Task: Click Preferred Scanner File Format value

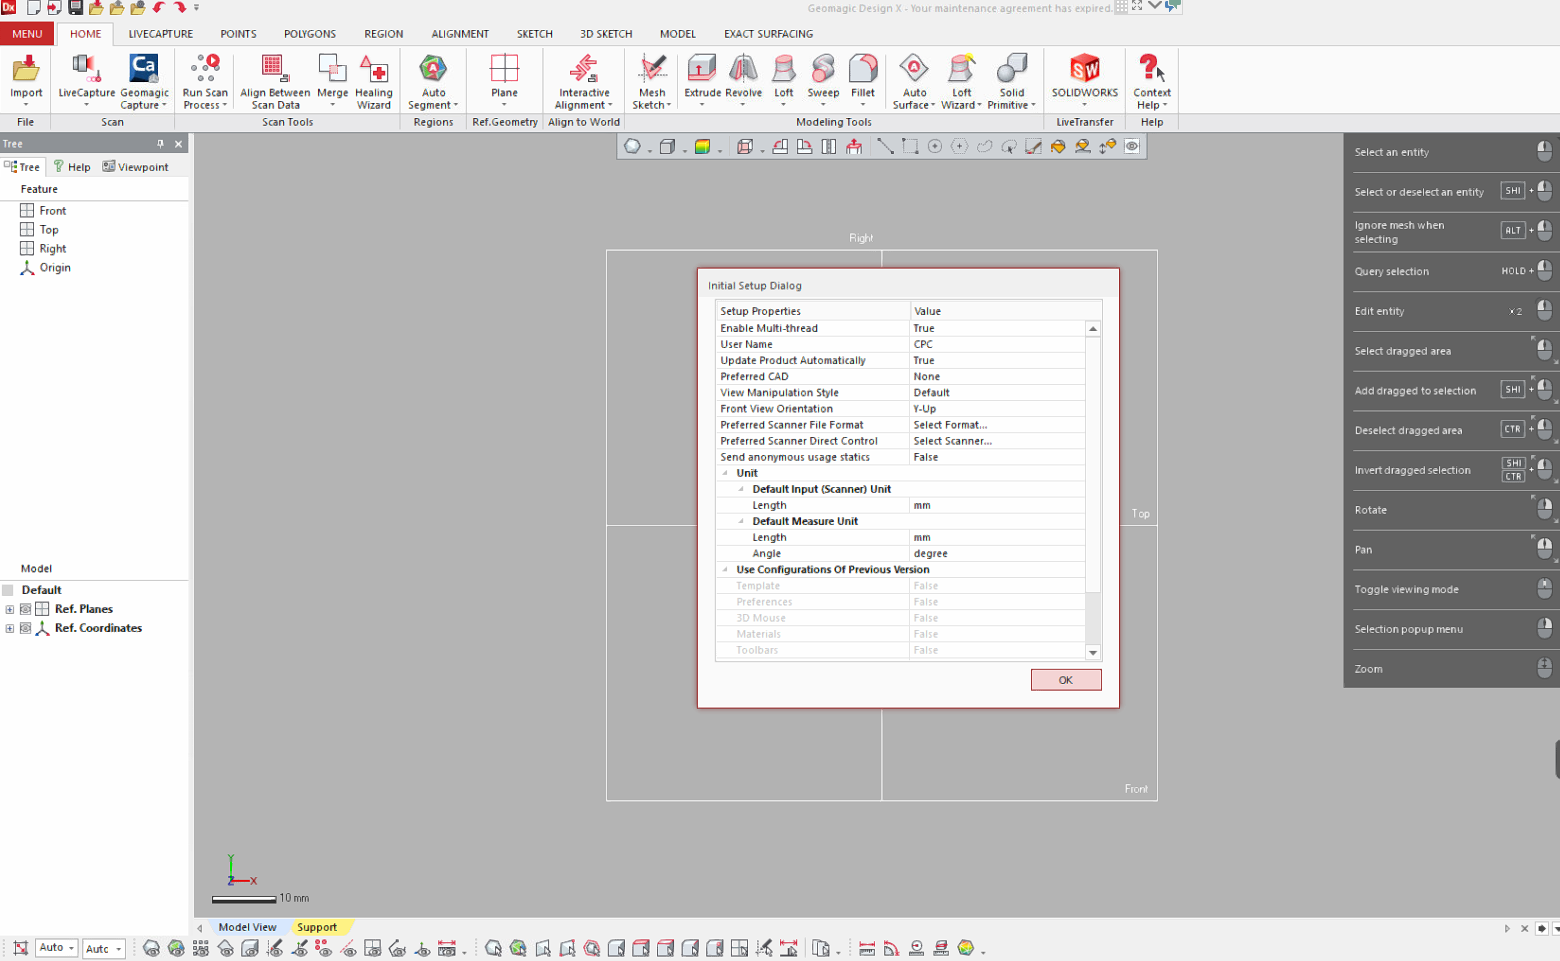Action: (x=997, y=425)
